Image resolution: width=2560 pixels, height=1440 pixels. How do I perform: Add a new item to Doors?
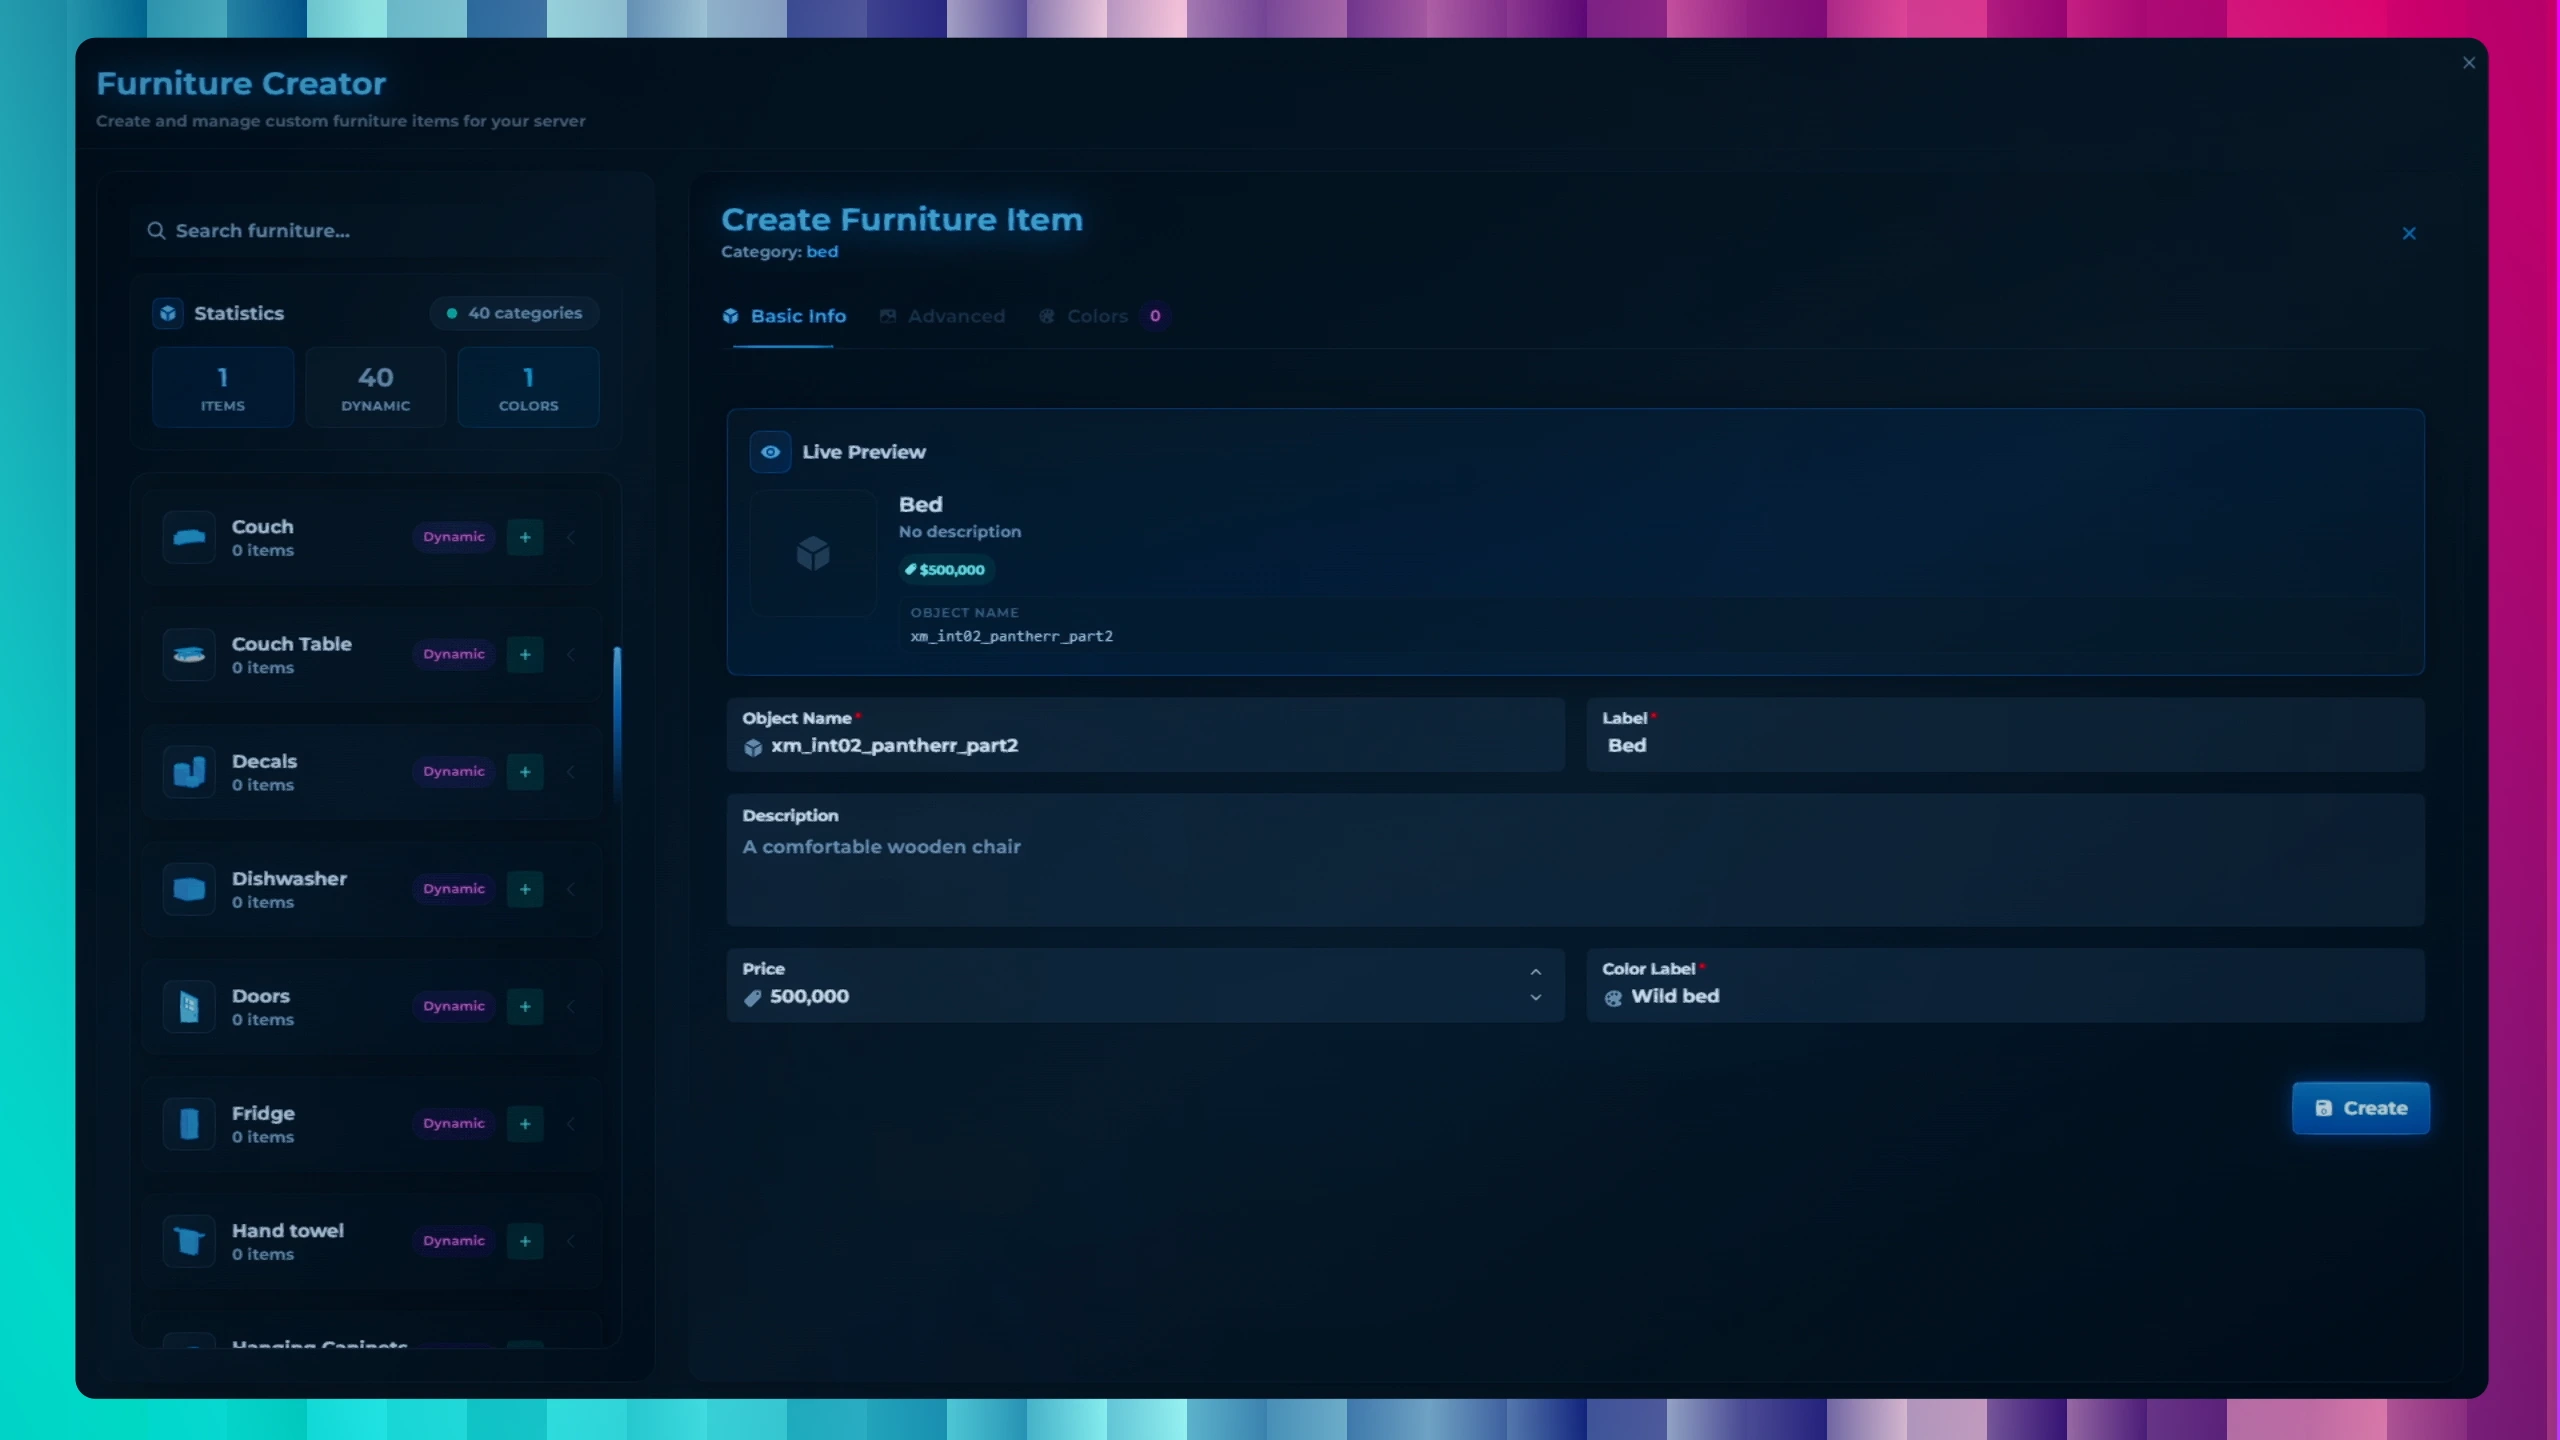click(x=525, y=1006)
